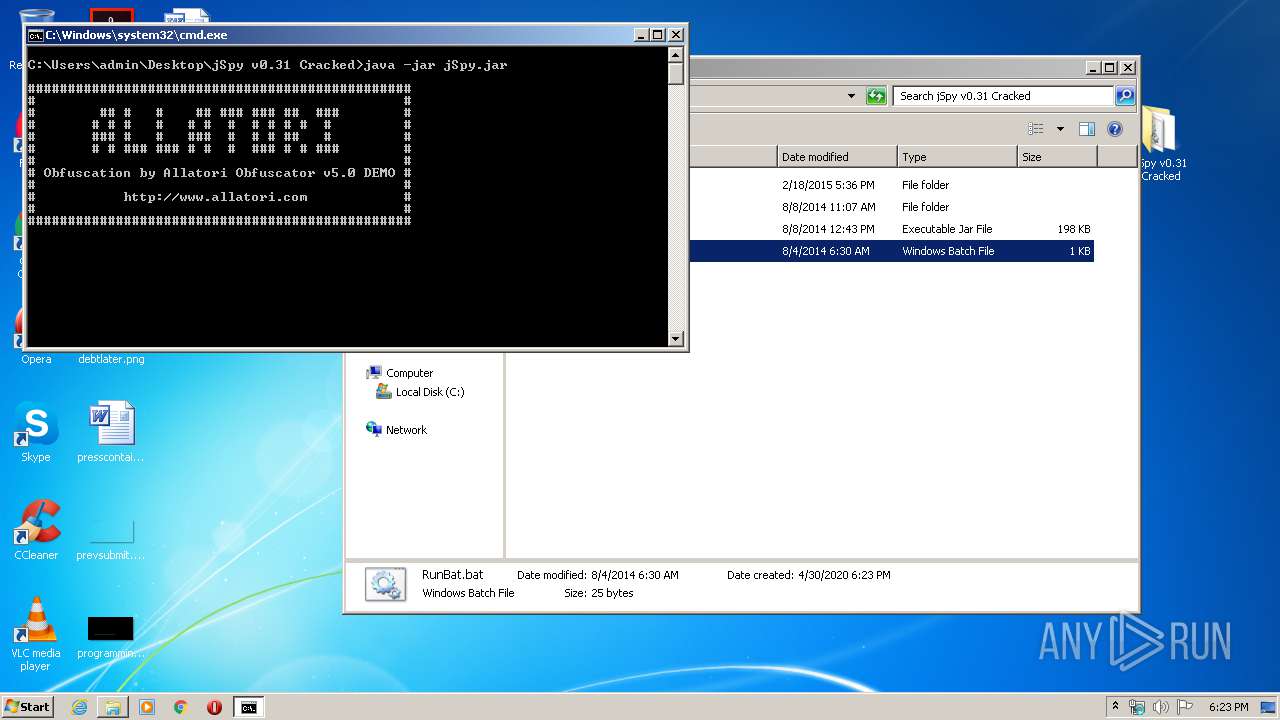Launch Windows Media Player from taskbar

[x=147, y=707]
